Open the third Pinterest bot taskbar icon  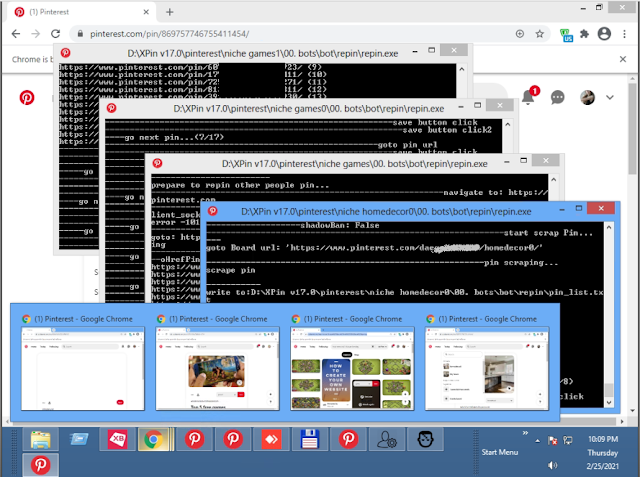tap(348, 439)
